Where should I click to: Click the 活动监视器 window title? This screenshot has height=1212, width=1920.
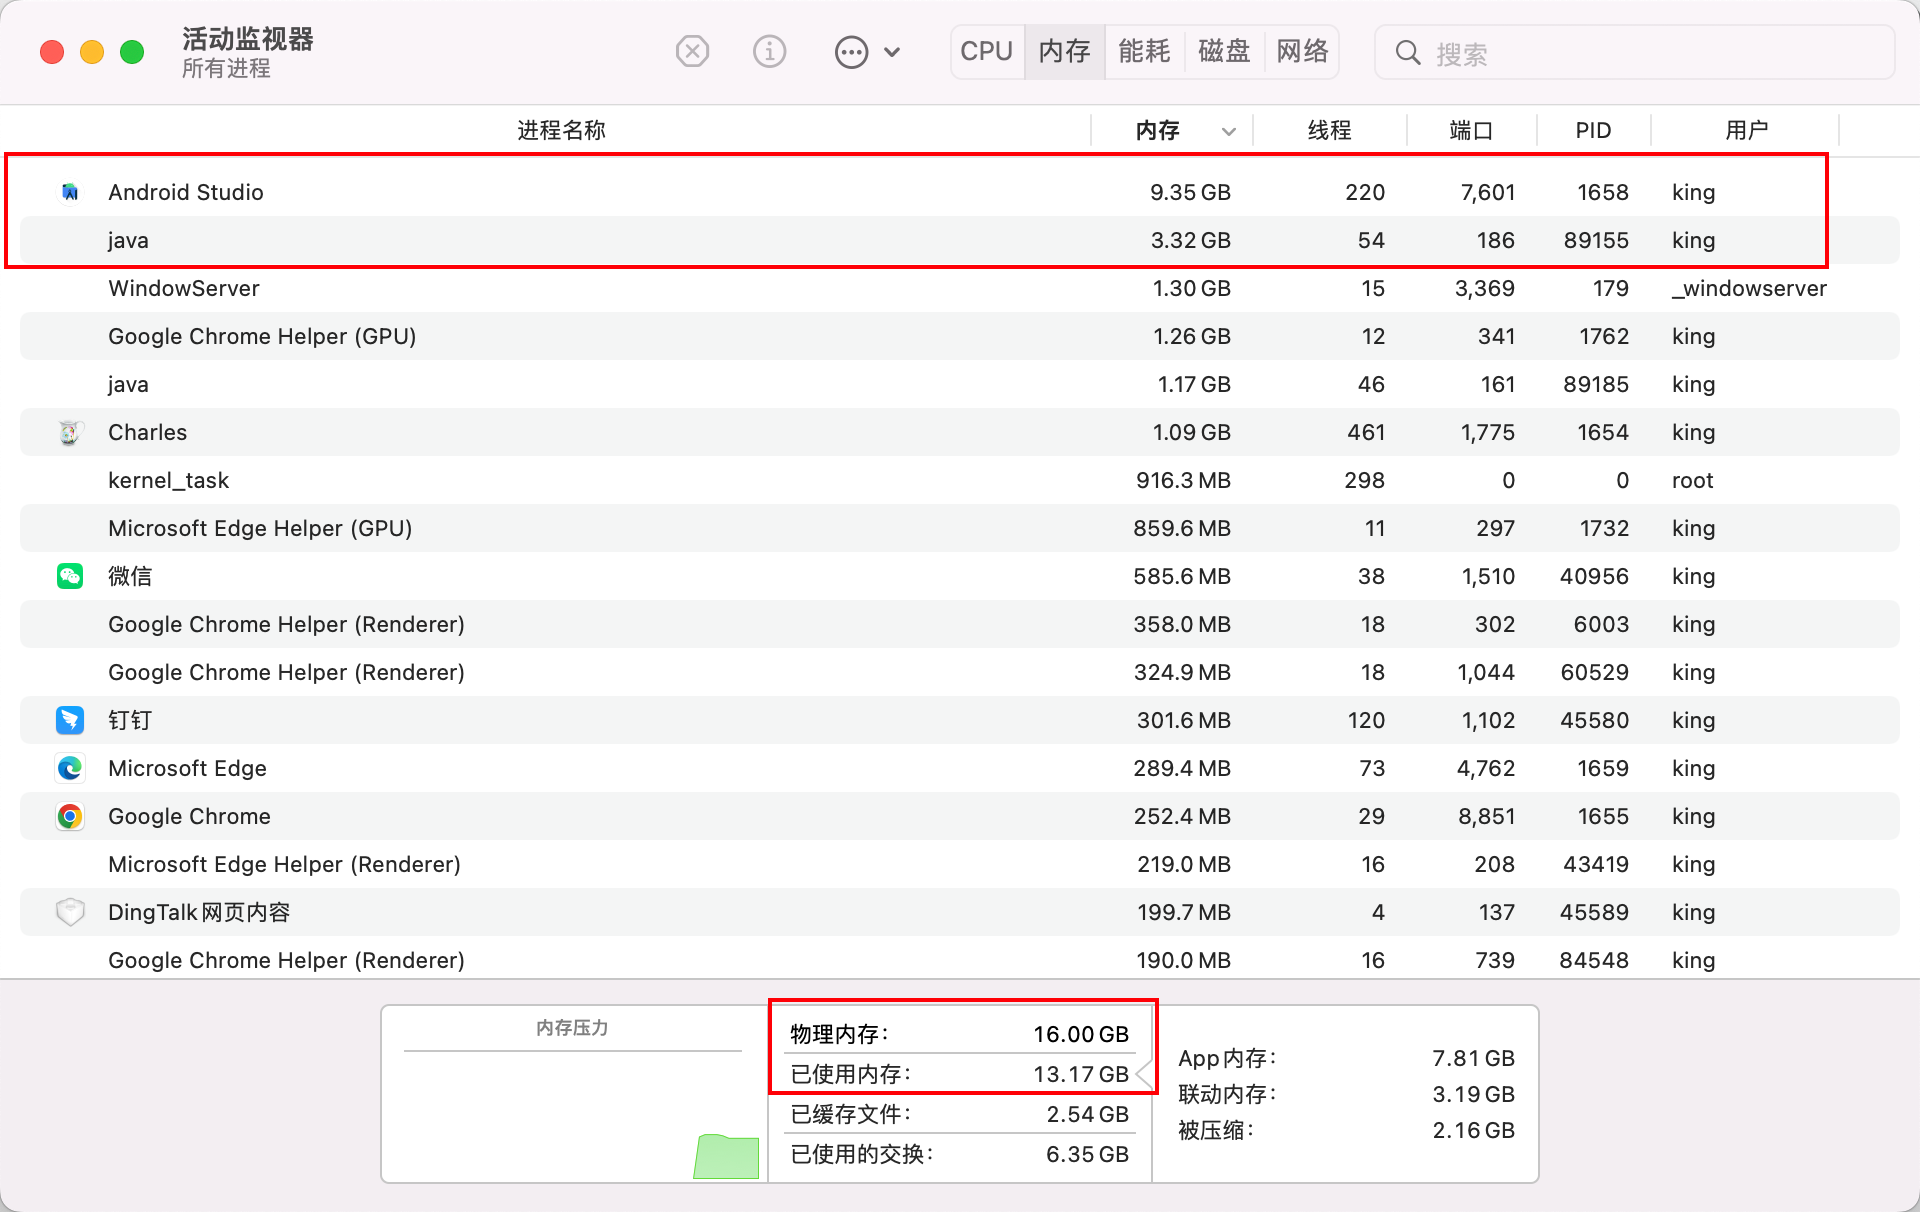pyautogui.click(x=248, y=39)
